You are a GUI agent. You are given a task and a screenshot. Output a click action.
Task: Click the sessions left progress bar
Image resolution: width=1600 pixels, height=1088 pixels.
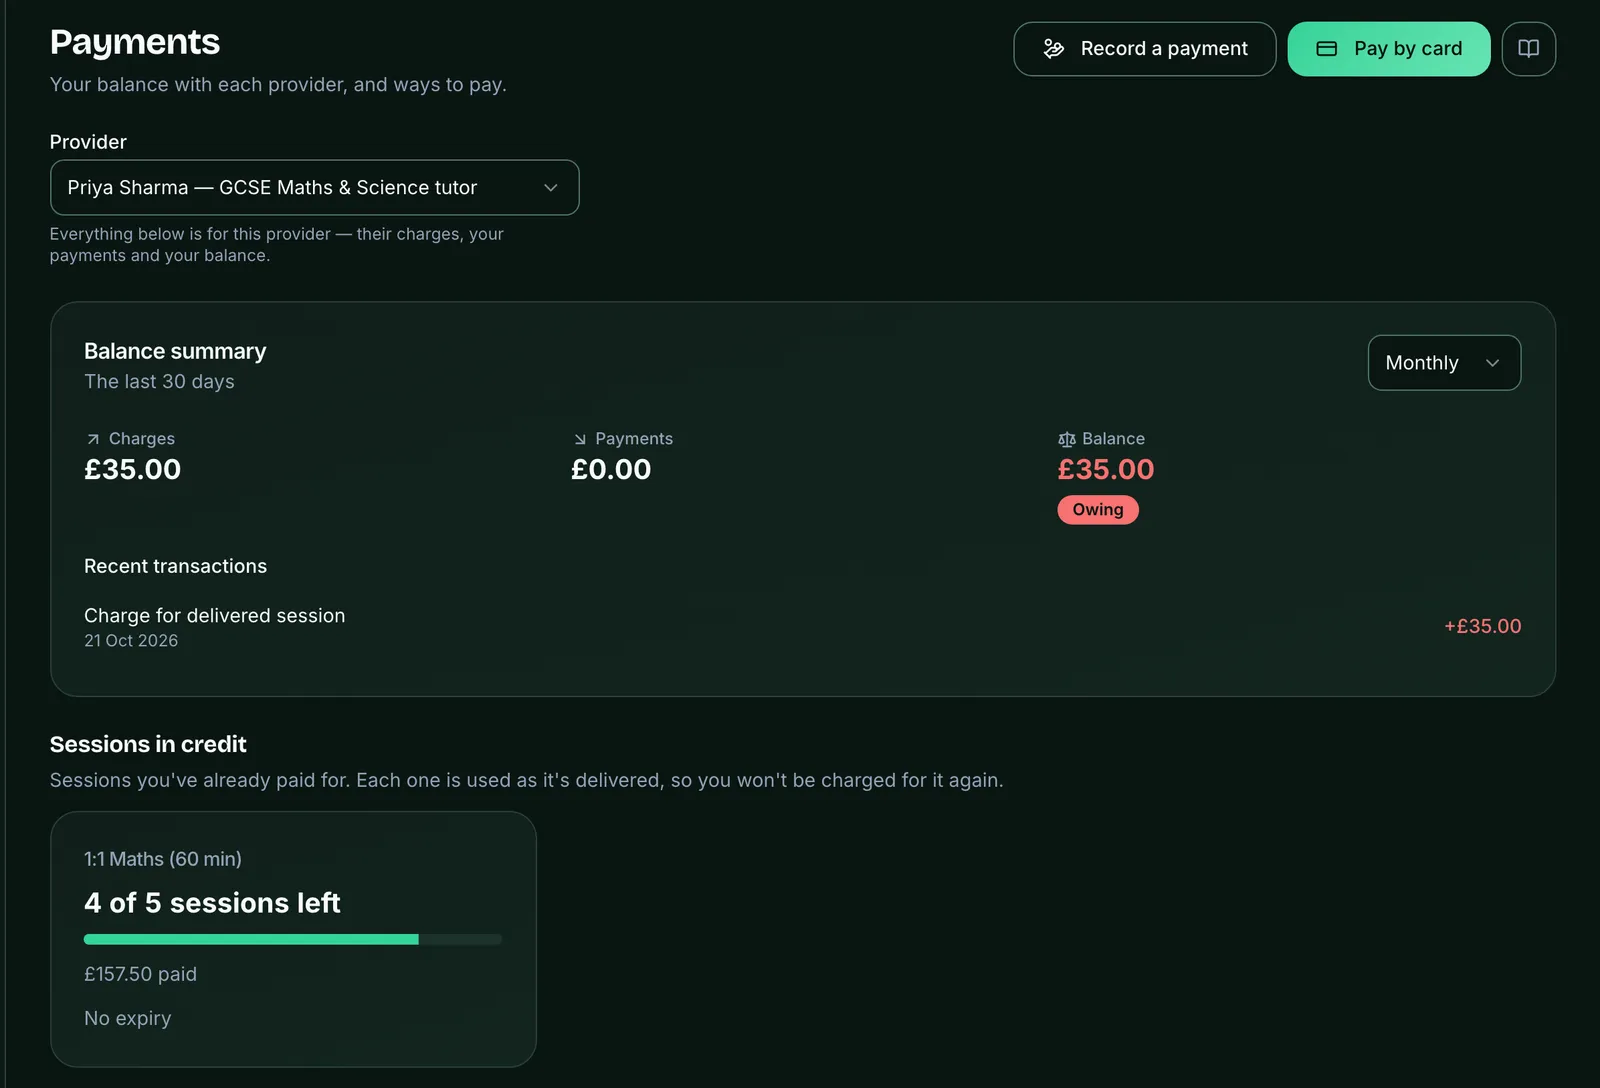pyautogui.click(x=293, y=940)
